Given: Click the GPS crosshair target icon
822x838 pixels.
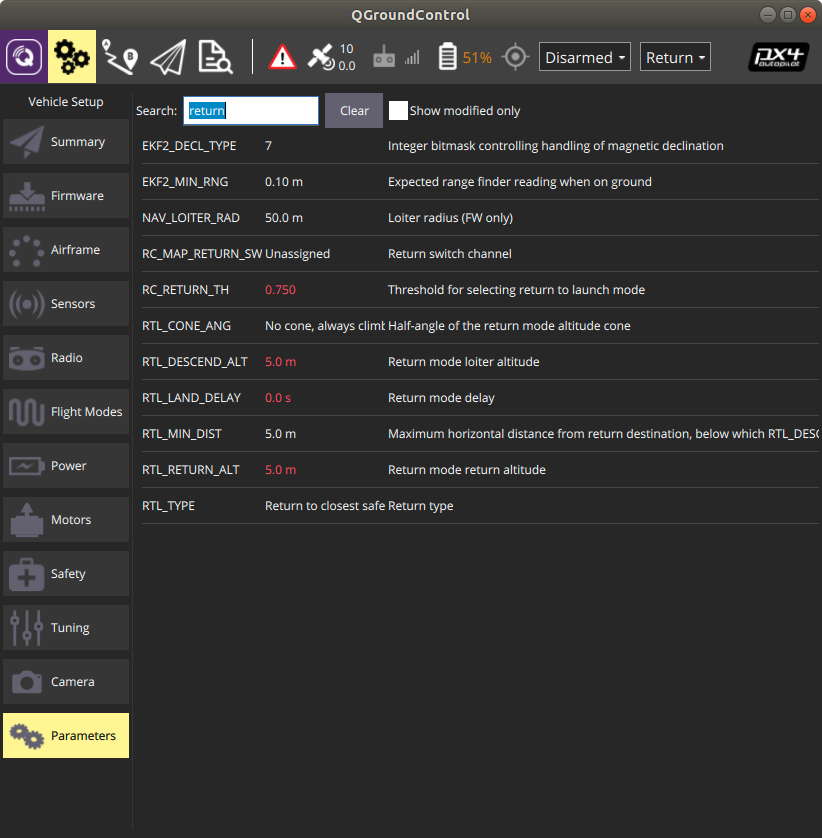Looking at the screenshot, I should pyautogui.click(x=515, y=57).
